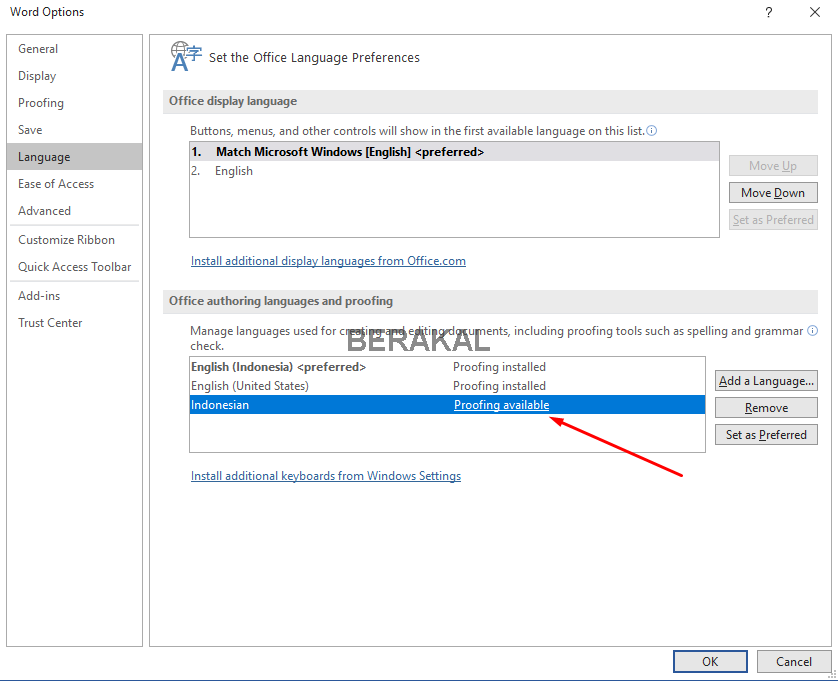Image resolution: width=838 pixels, height=681 pixels.
Task: Click the Cancel button
Action: [794, 661]
